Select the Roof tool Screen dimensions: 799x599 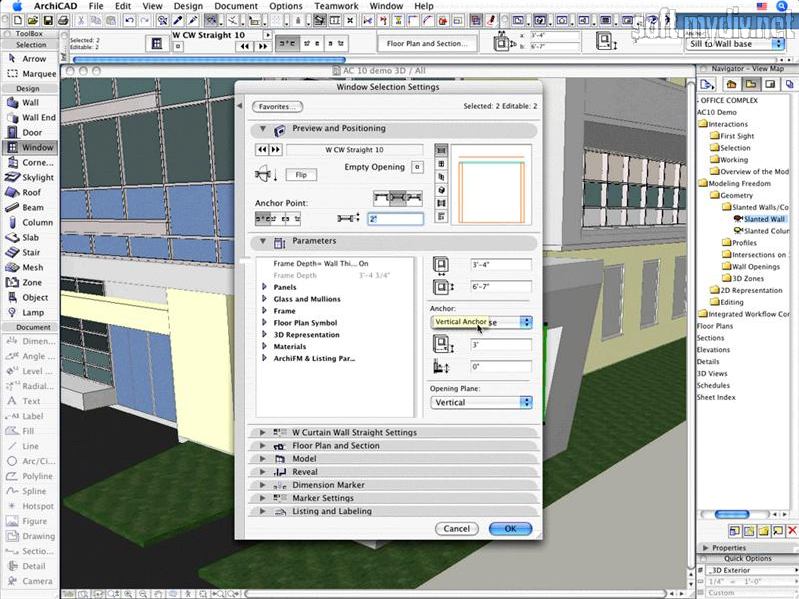tap(29, 193)
